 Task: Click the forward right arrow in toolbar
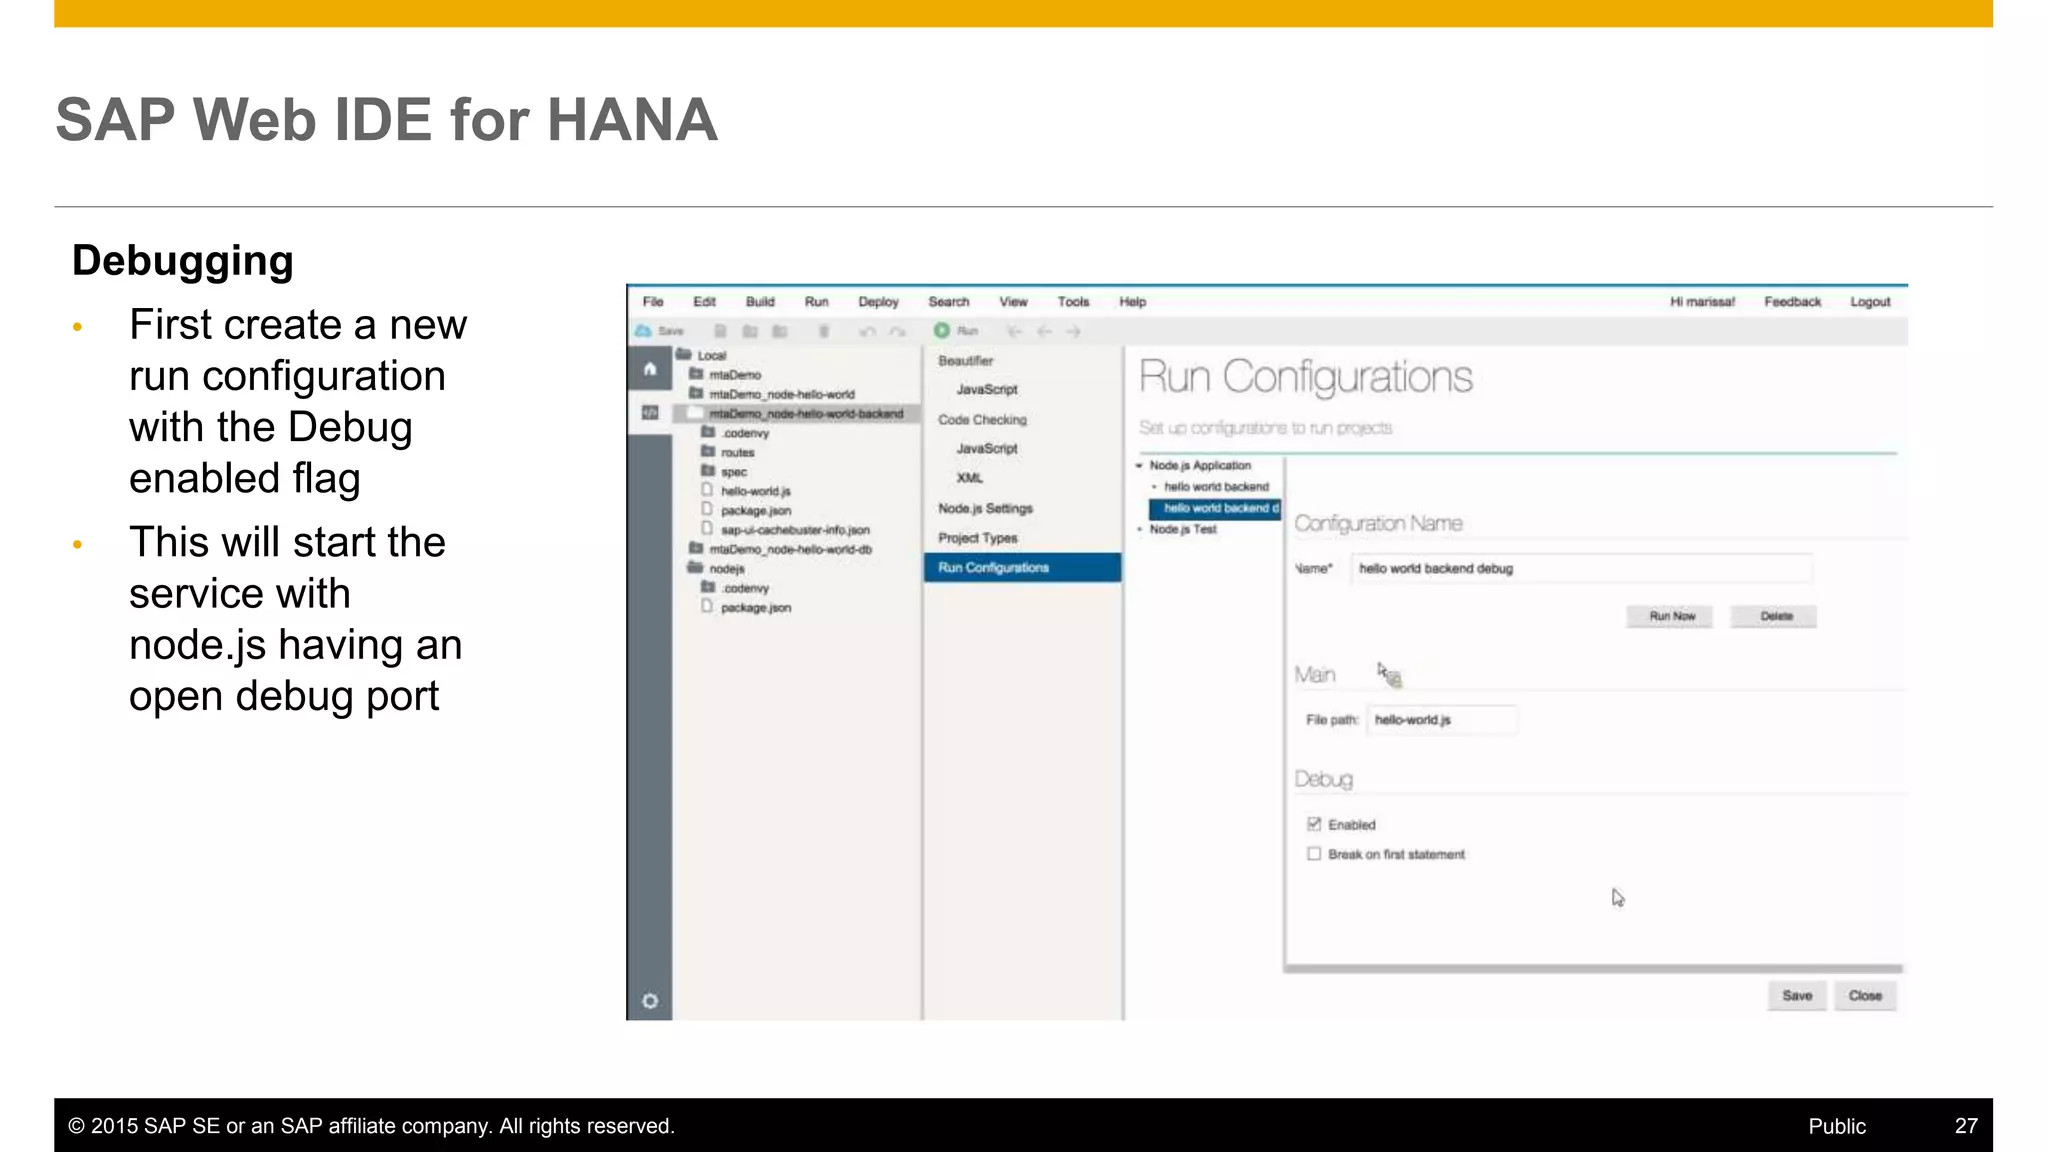1073,331
